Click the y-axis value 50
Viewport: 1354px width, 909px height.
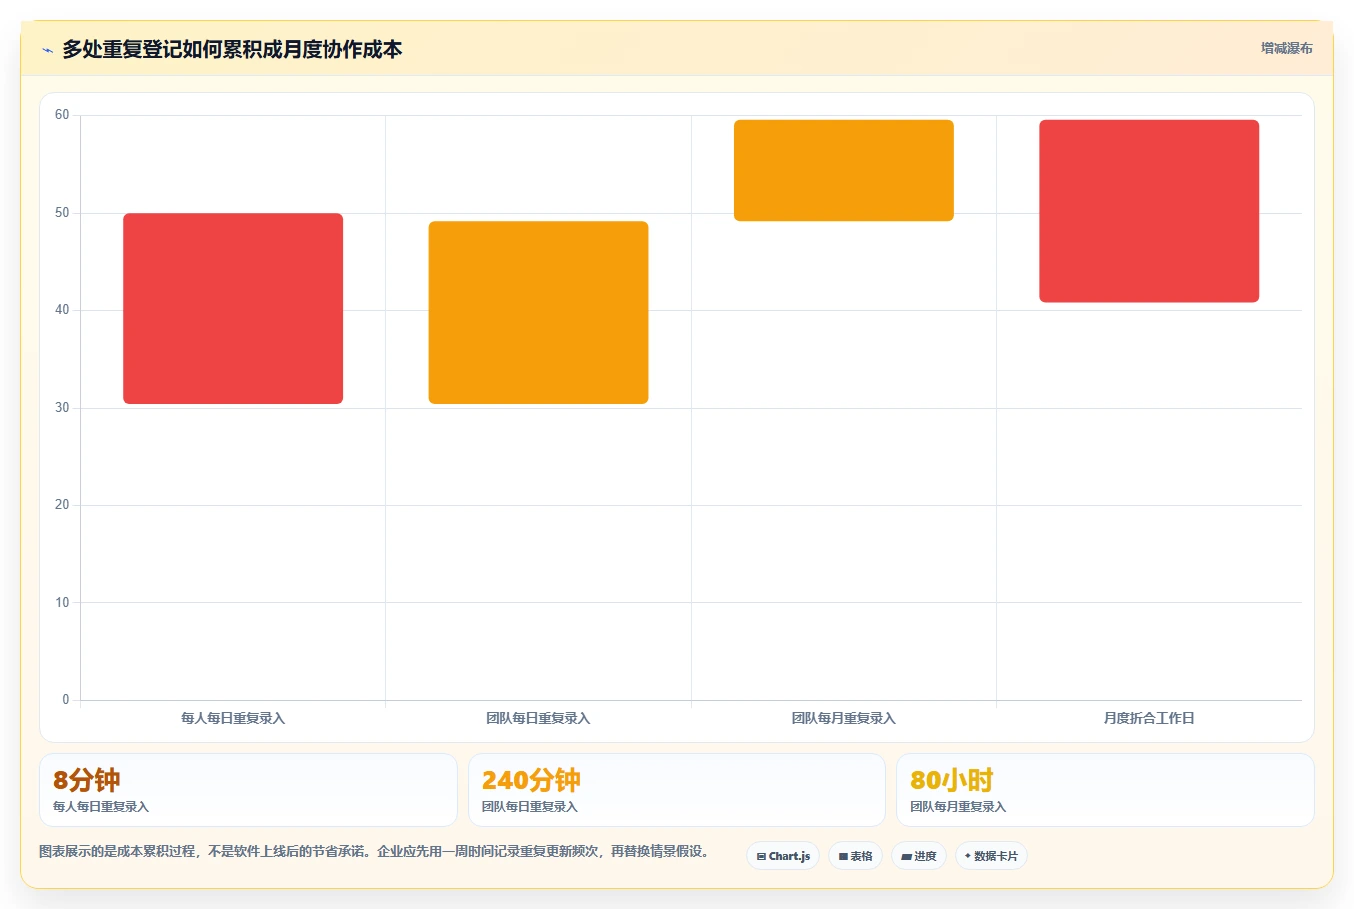coord(62,213)
